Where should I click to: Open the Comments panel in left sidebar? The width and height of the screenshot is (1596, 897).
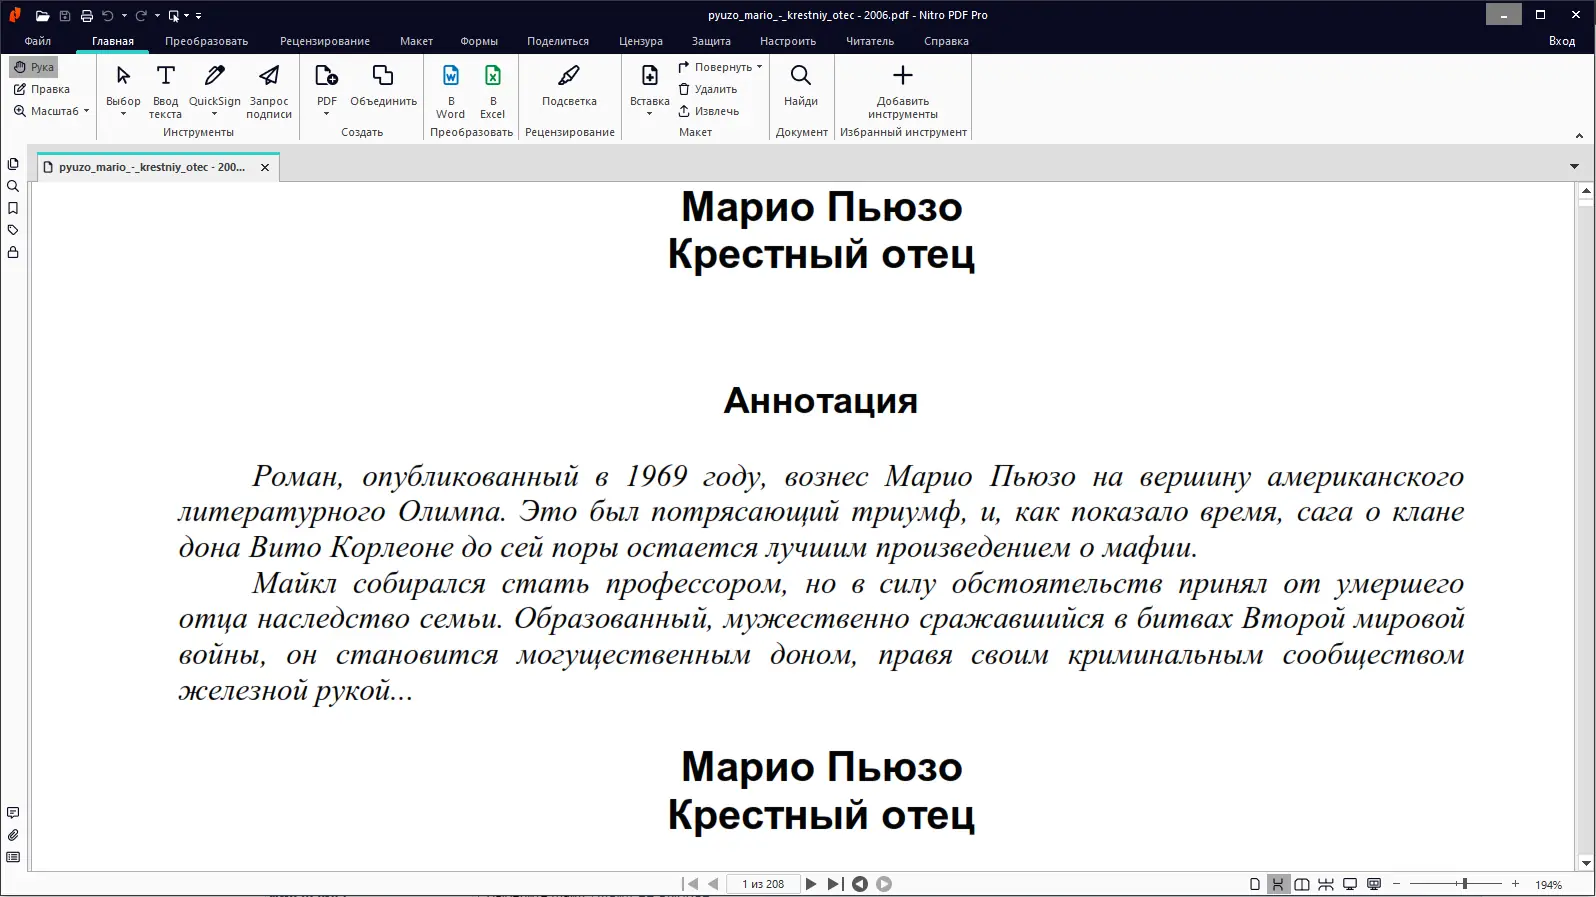13,813
